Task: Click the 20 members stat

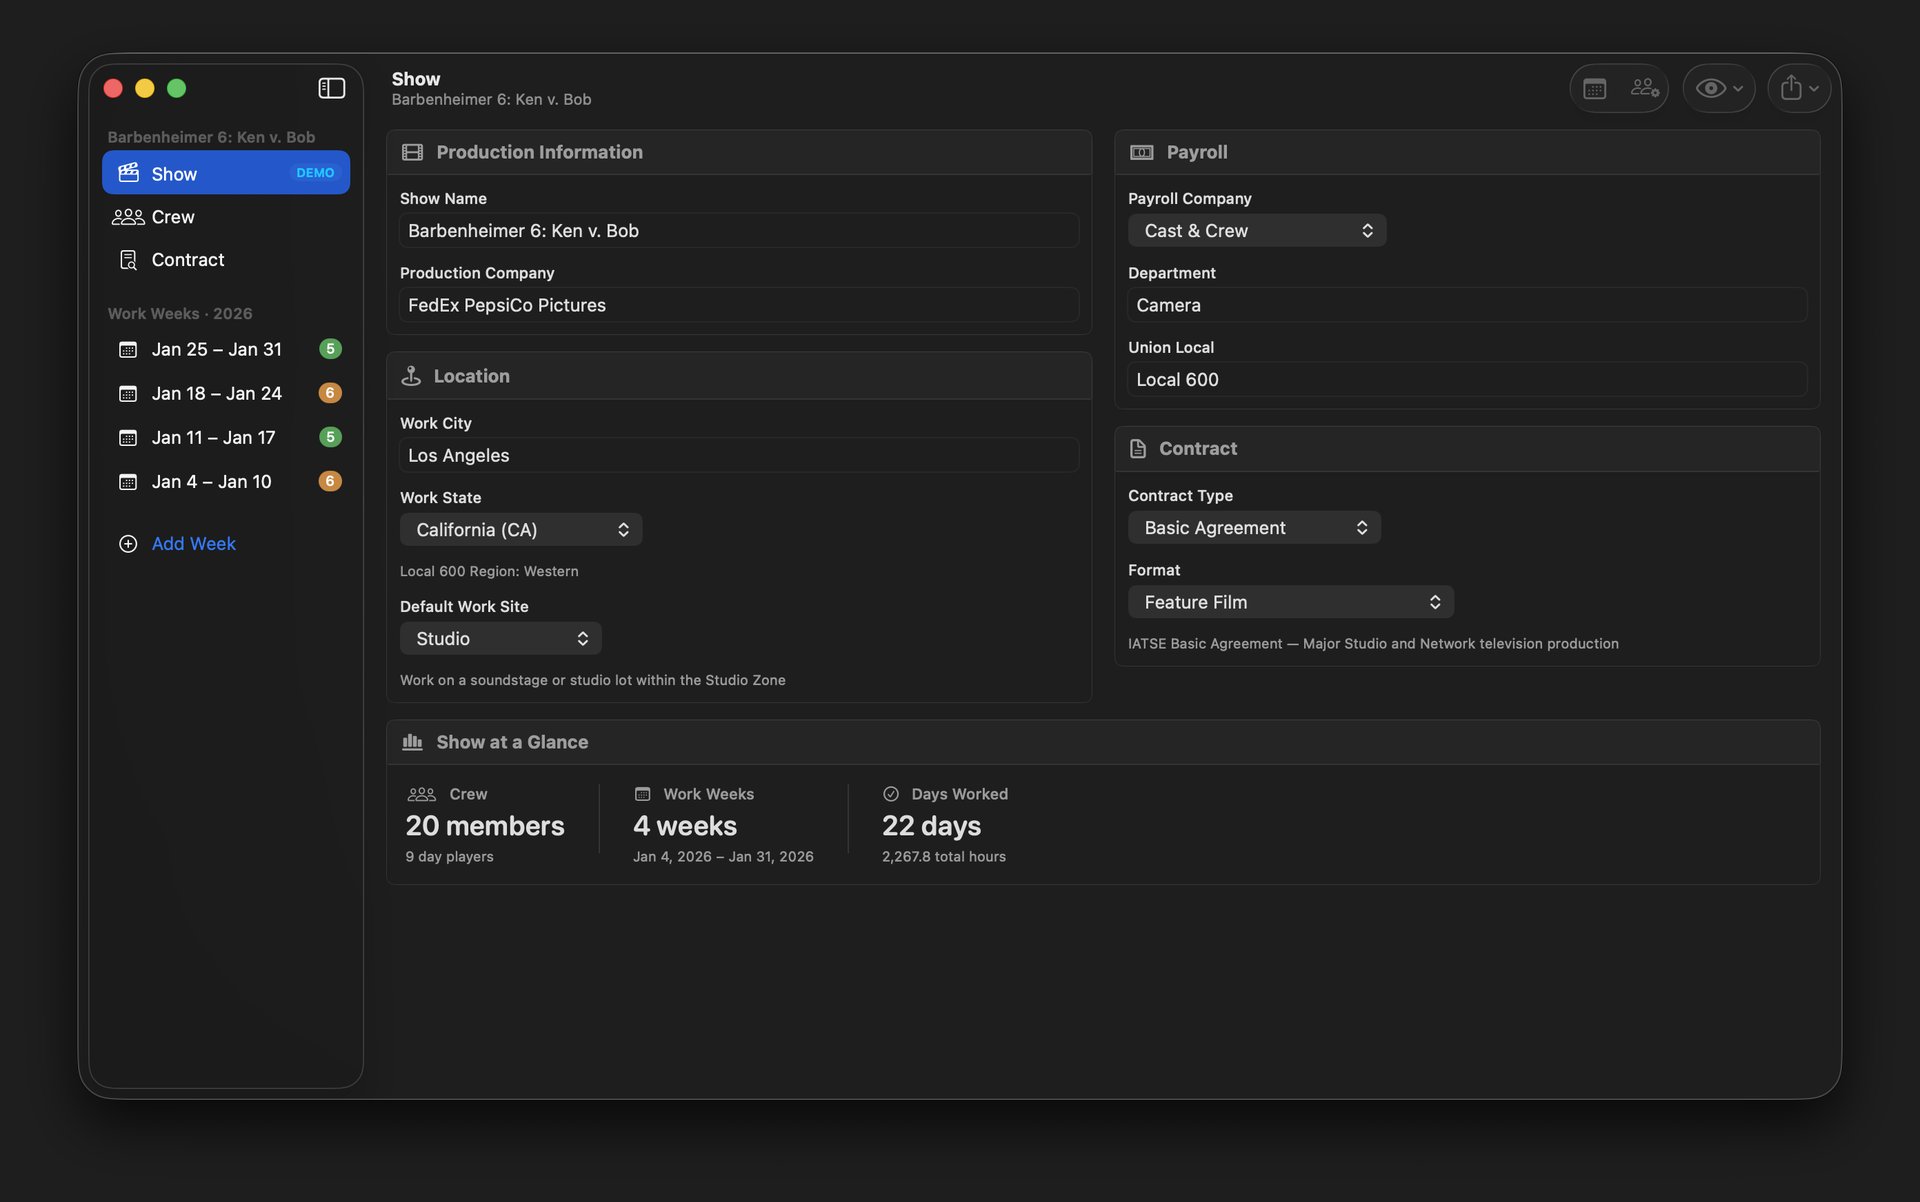Action: point(485,826)
